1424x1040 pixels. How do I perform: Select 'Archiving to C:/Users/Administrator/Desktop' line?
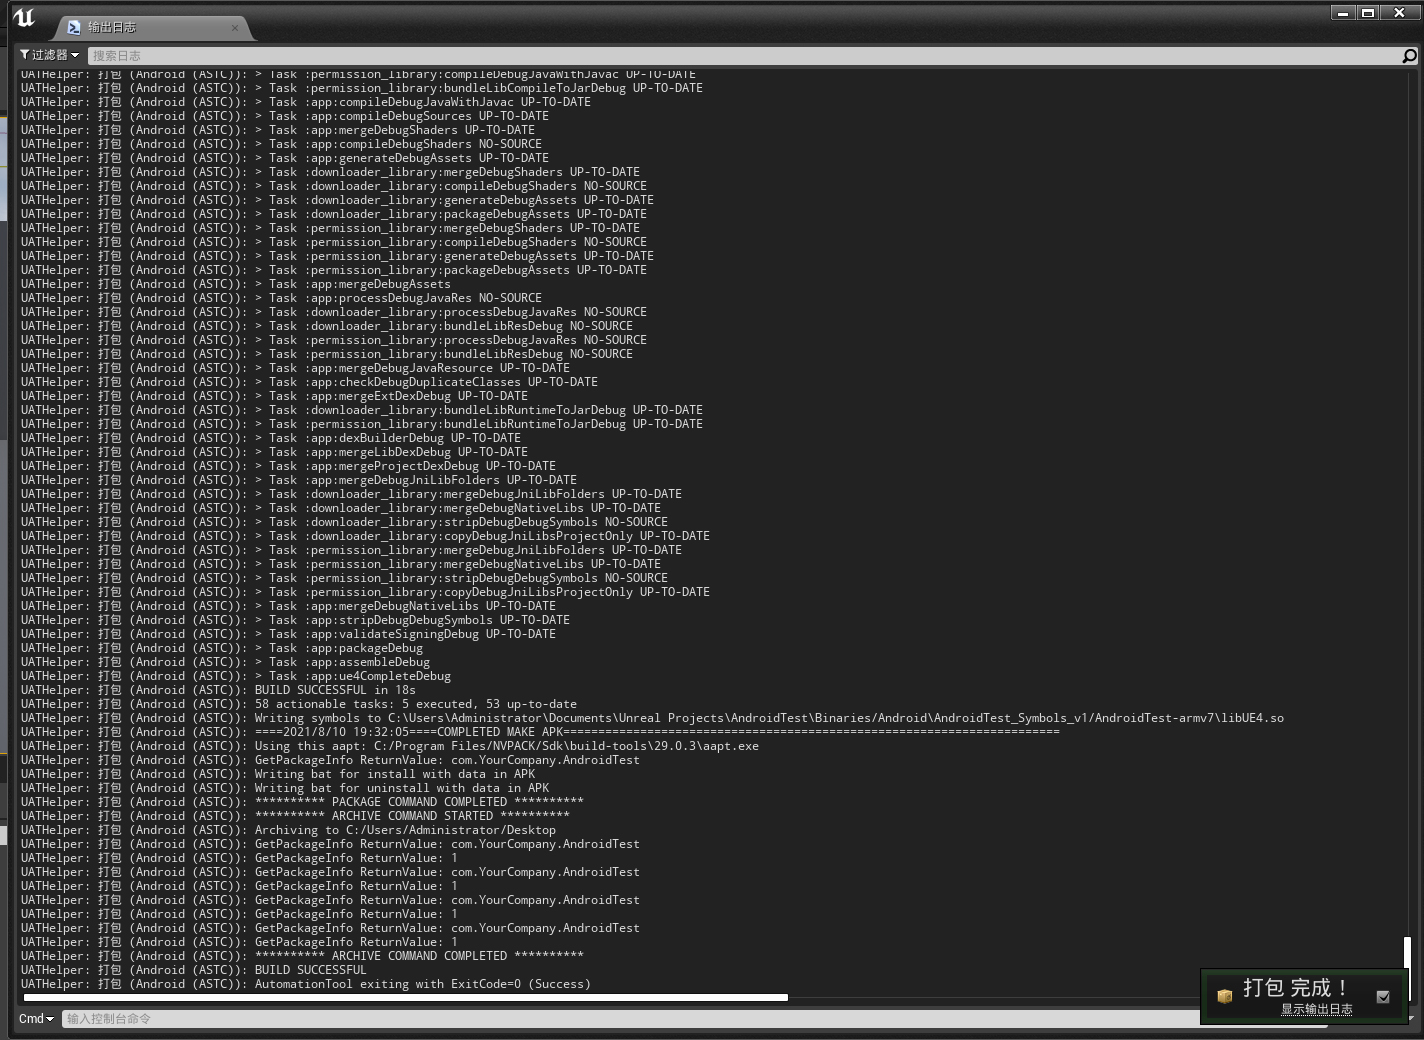pyautogui.click(x=288, y=830)
